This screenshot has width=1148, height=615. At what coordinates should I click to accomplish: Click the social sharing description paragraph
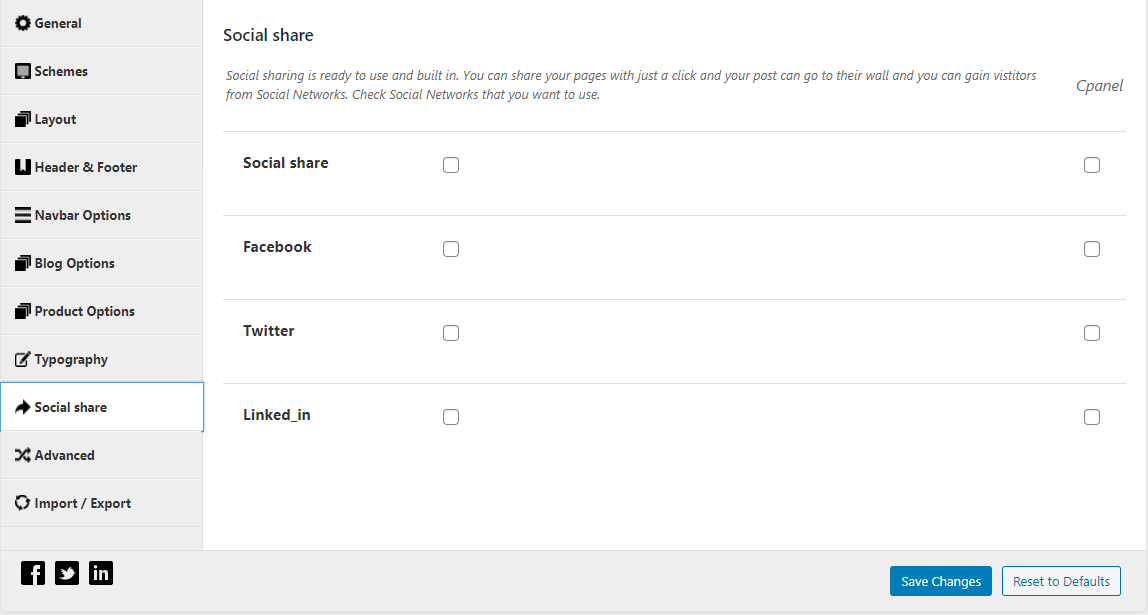(631, 85)
